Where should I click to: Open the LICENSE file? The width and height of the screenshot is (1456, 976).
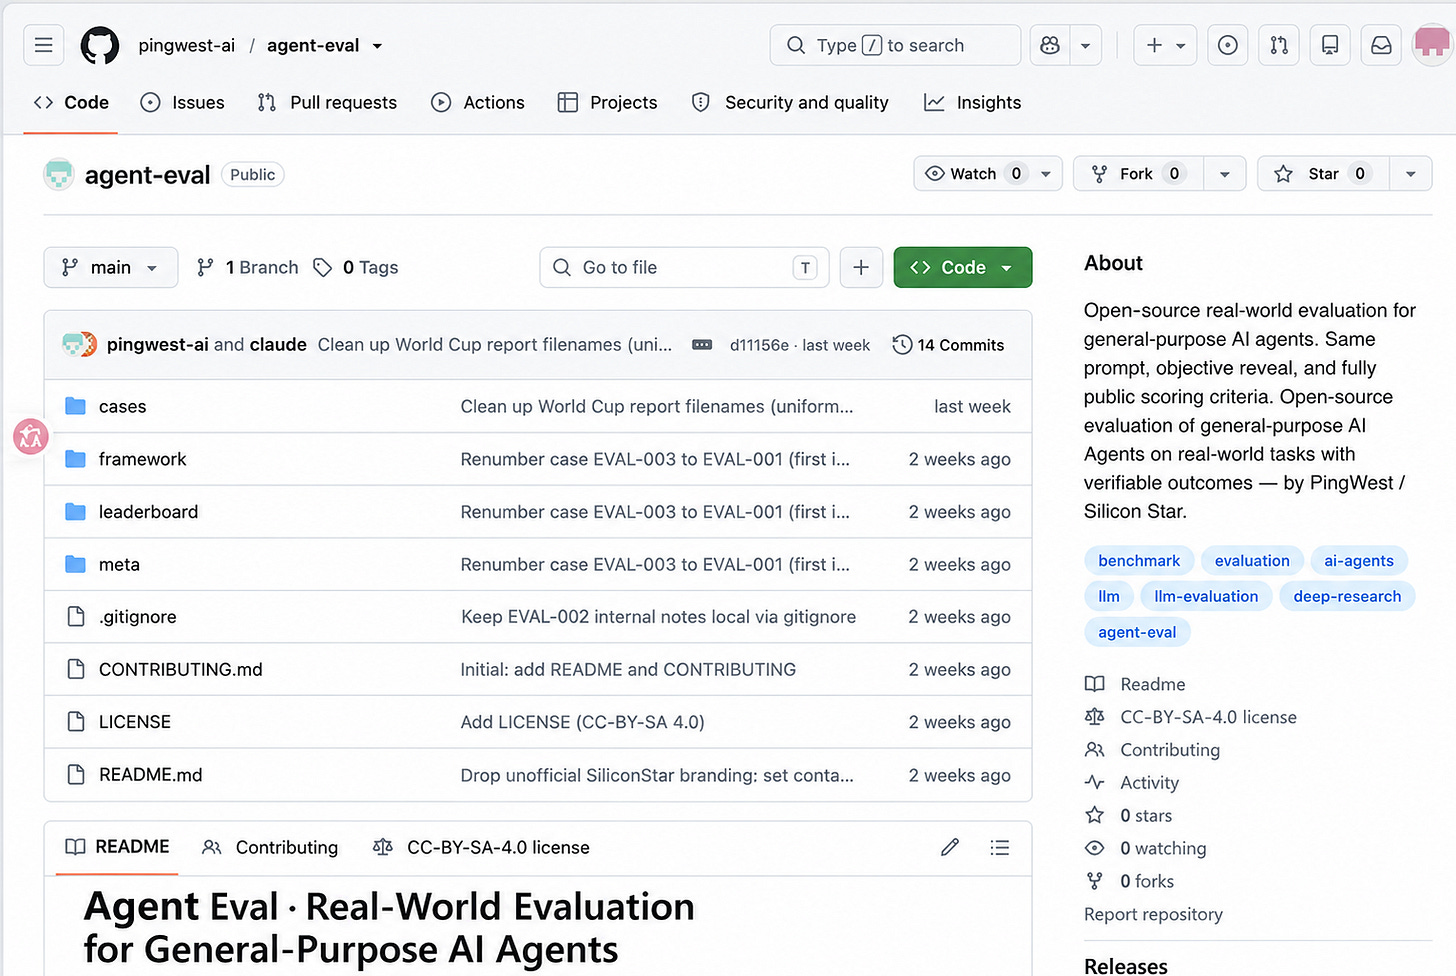coord(135,722)
